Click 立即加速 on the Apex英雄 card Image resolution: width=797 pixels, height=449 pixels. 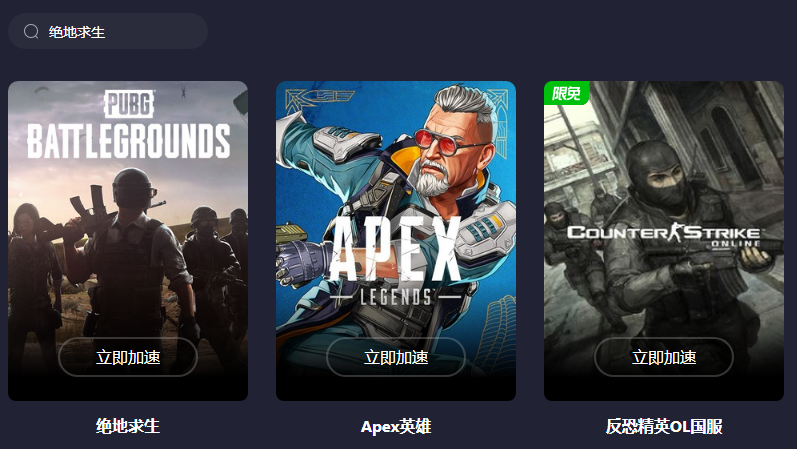pyautogui.click(x=396, y=357)
